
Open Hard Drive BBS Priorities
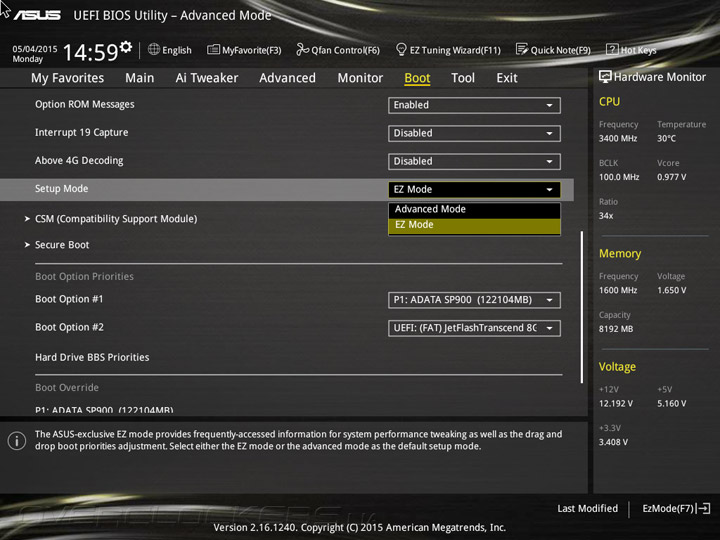click(92, 357)
